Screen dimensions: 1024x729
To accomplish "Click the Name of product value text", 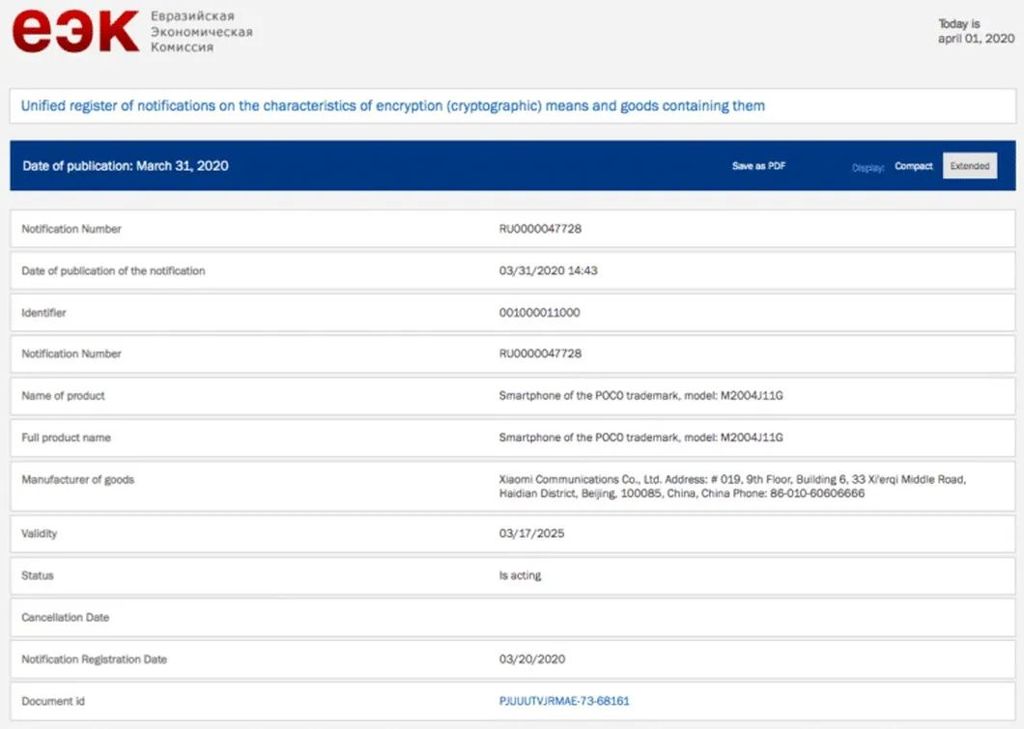I will tap(641, 396).
